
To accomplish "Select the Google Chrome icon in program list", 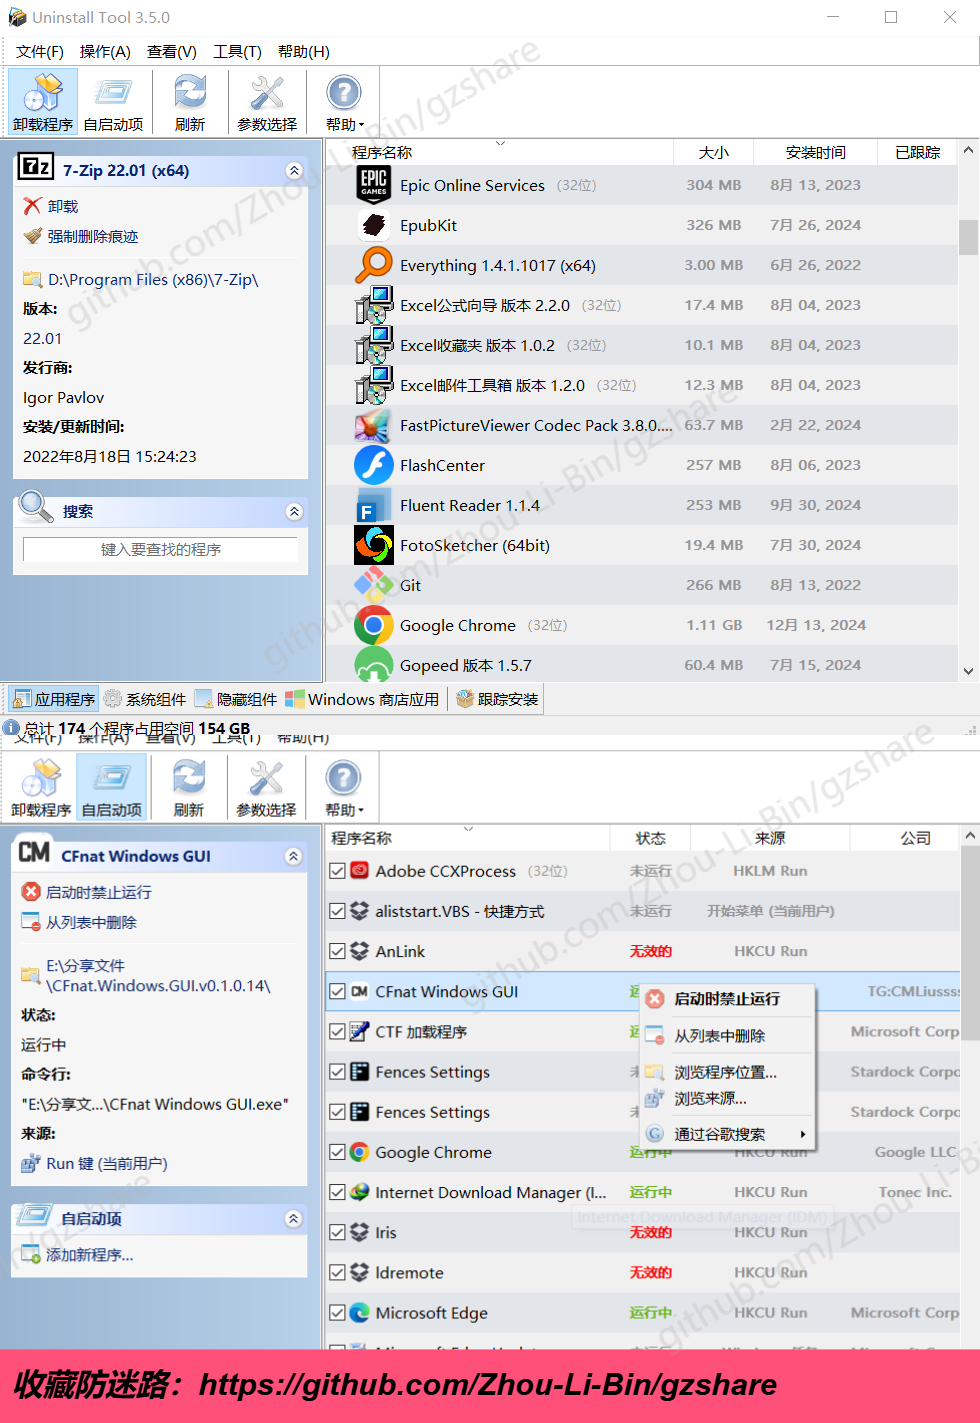I will 374,625.
